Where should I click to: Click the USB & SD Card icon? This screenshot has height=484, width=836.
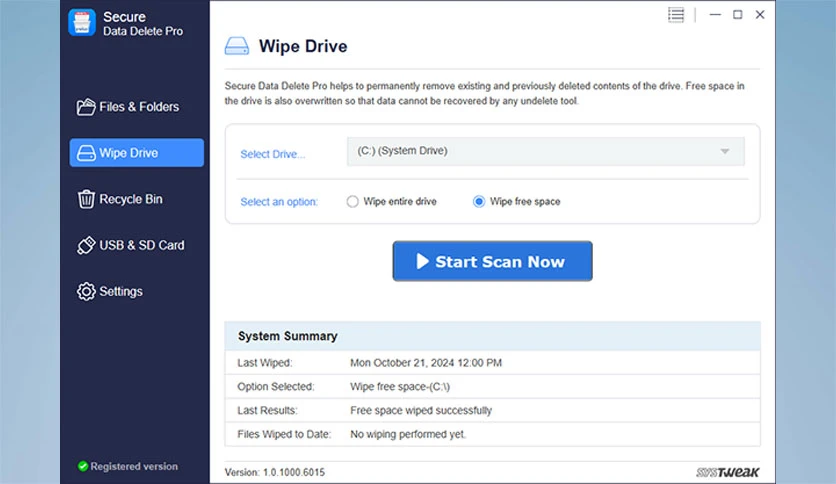pyautogui.click(x=86, y=245)
